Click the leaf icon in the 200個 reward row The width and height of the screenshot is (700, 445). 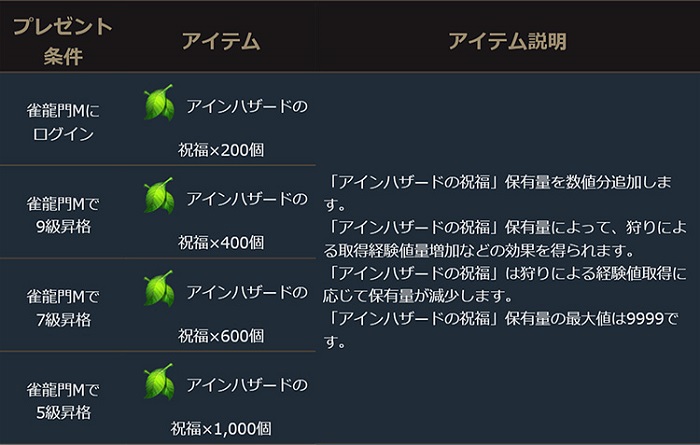click(x=159, y=102)
